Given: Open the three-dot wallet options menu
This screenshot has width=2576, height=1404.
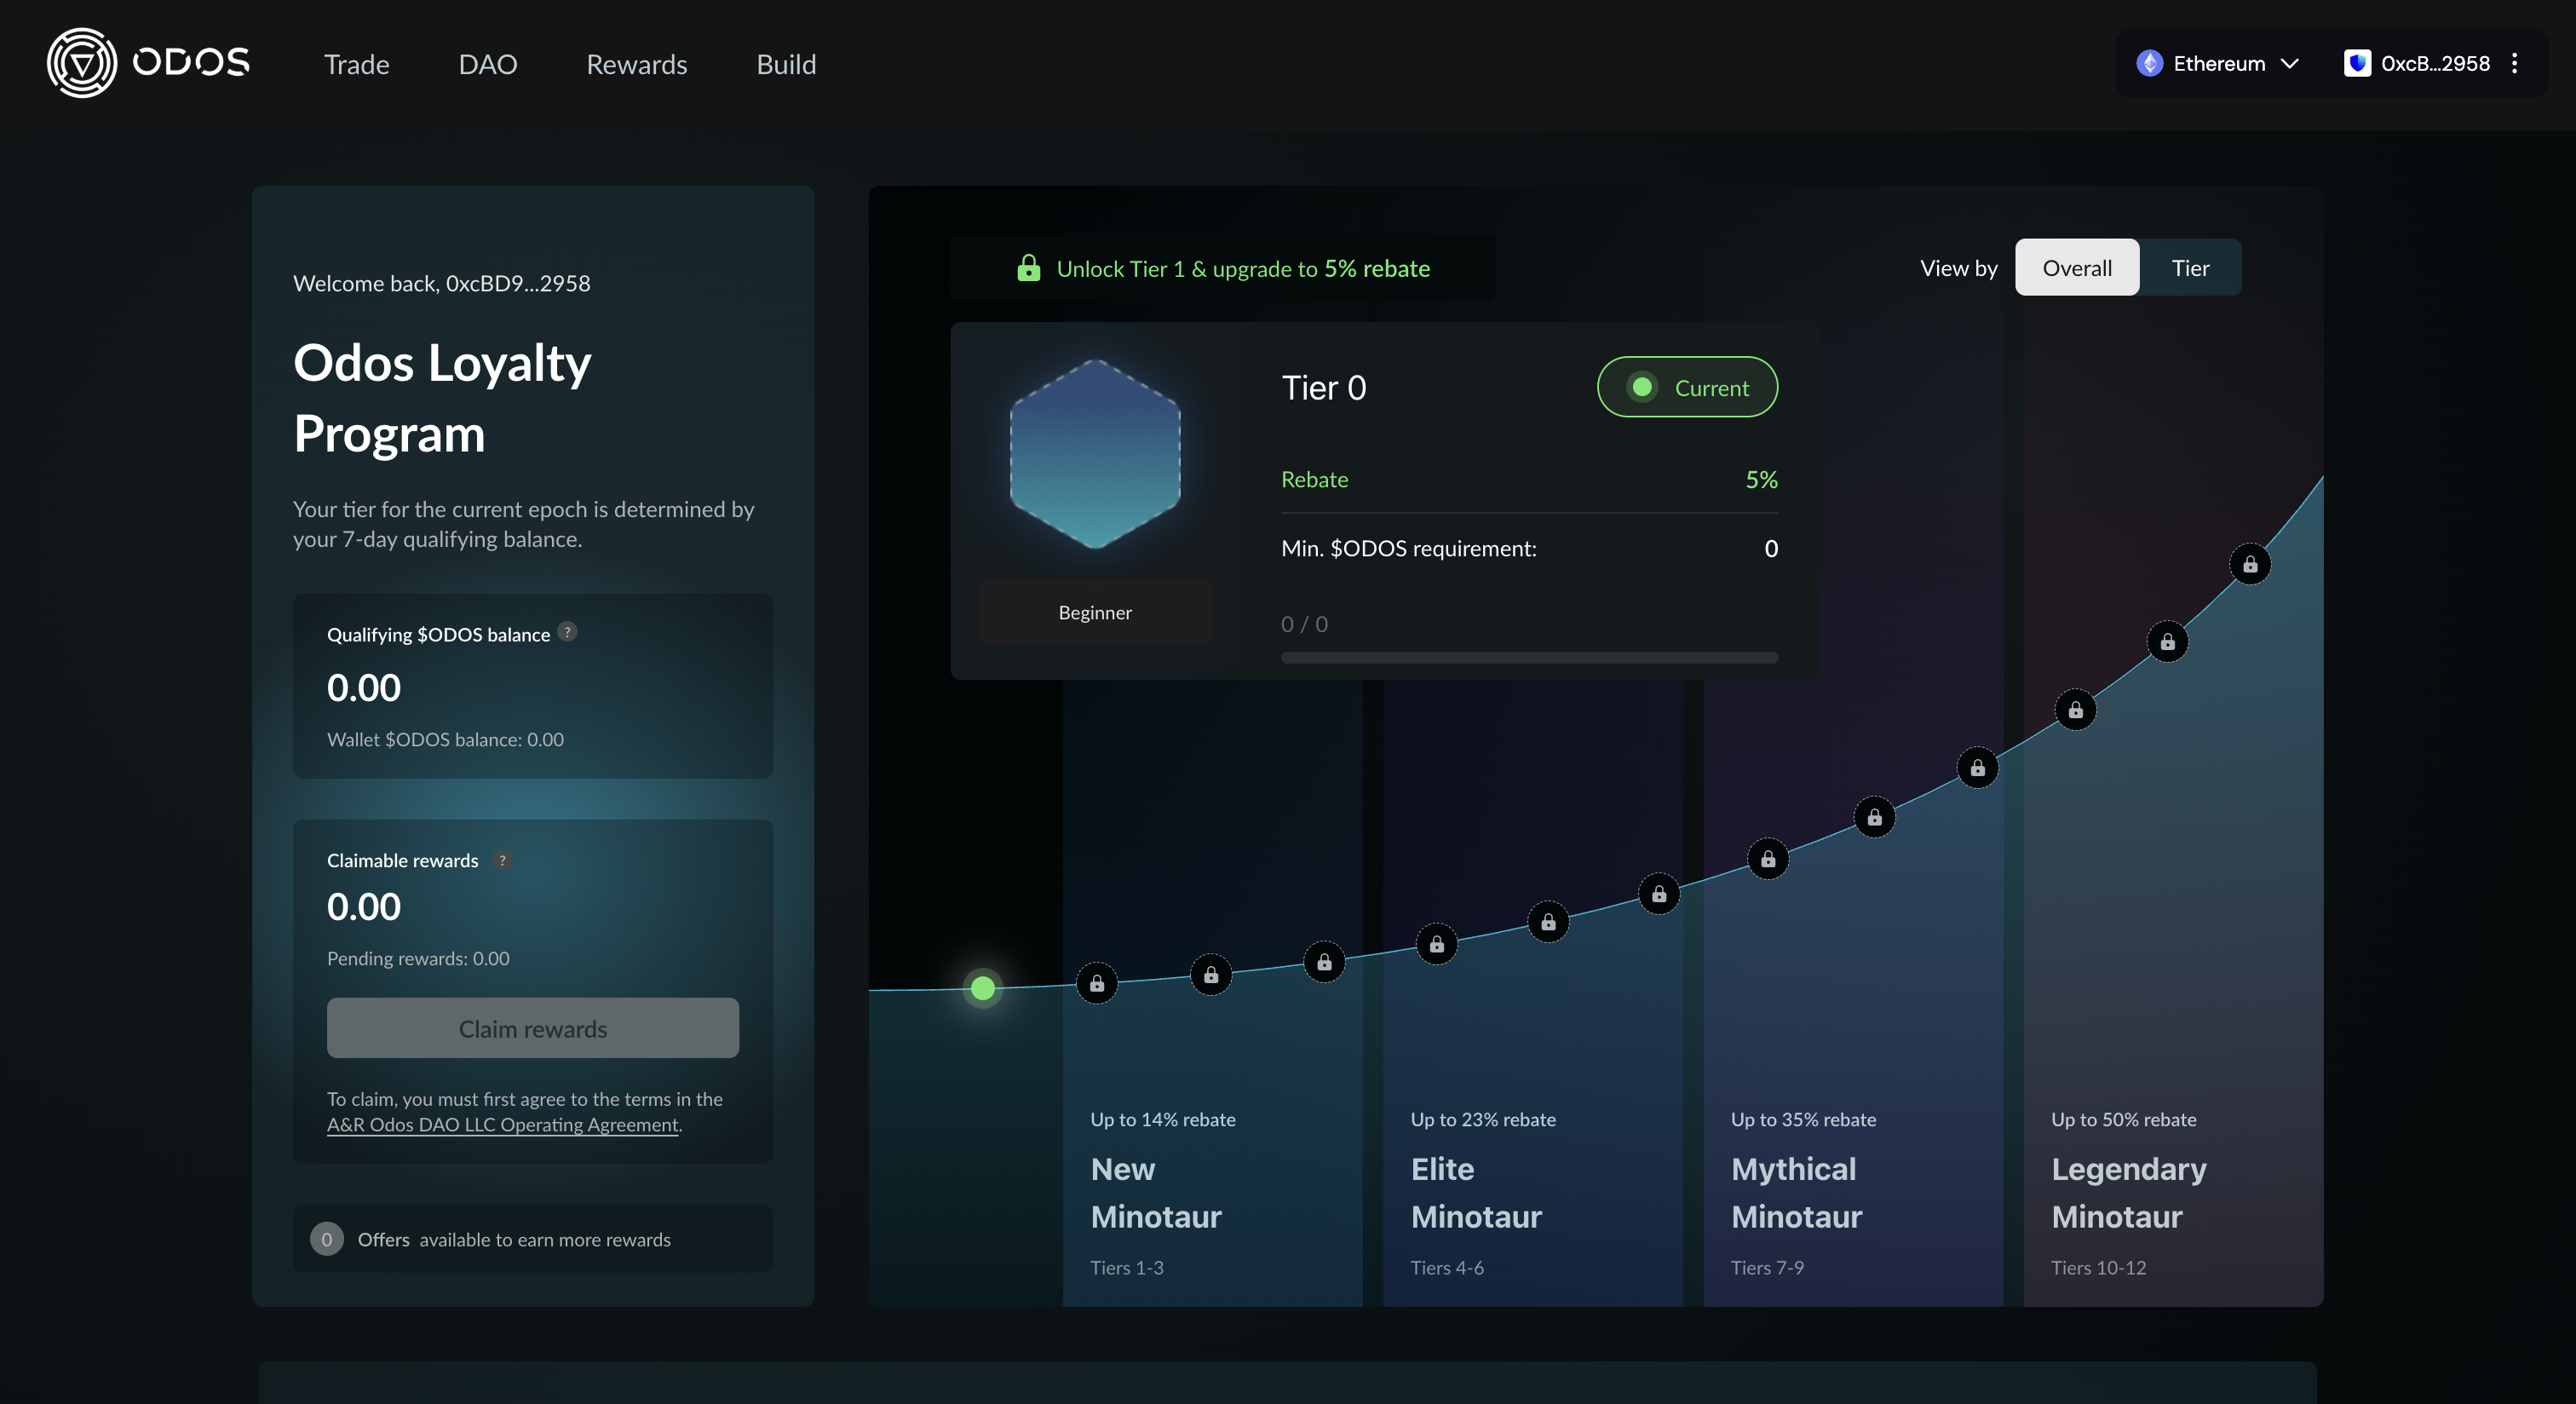Looking at the screenshot, I should (2515, 63).
